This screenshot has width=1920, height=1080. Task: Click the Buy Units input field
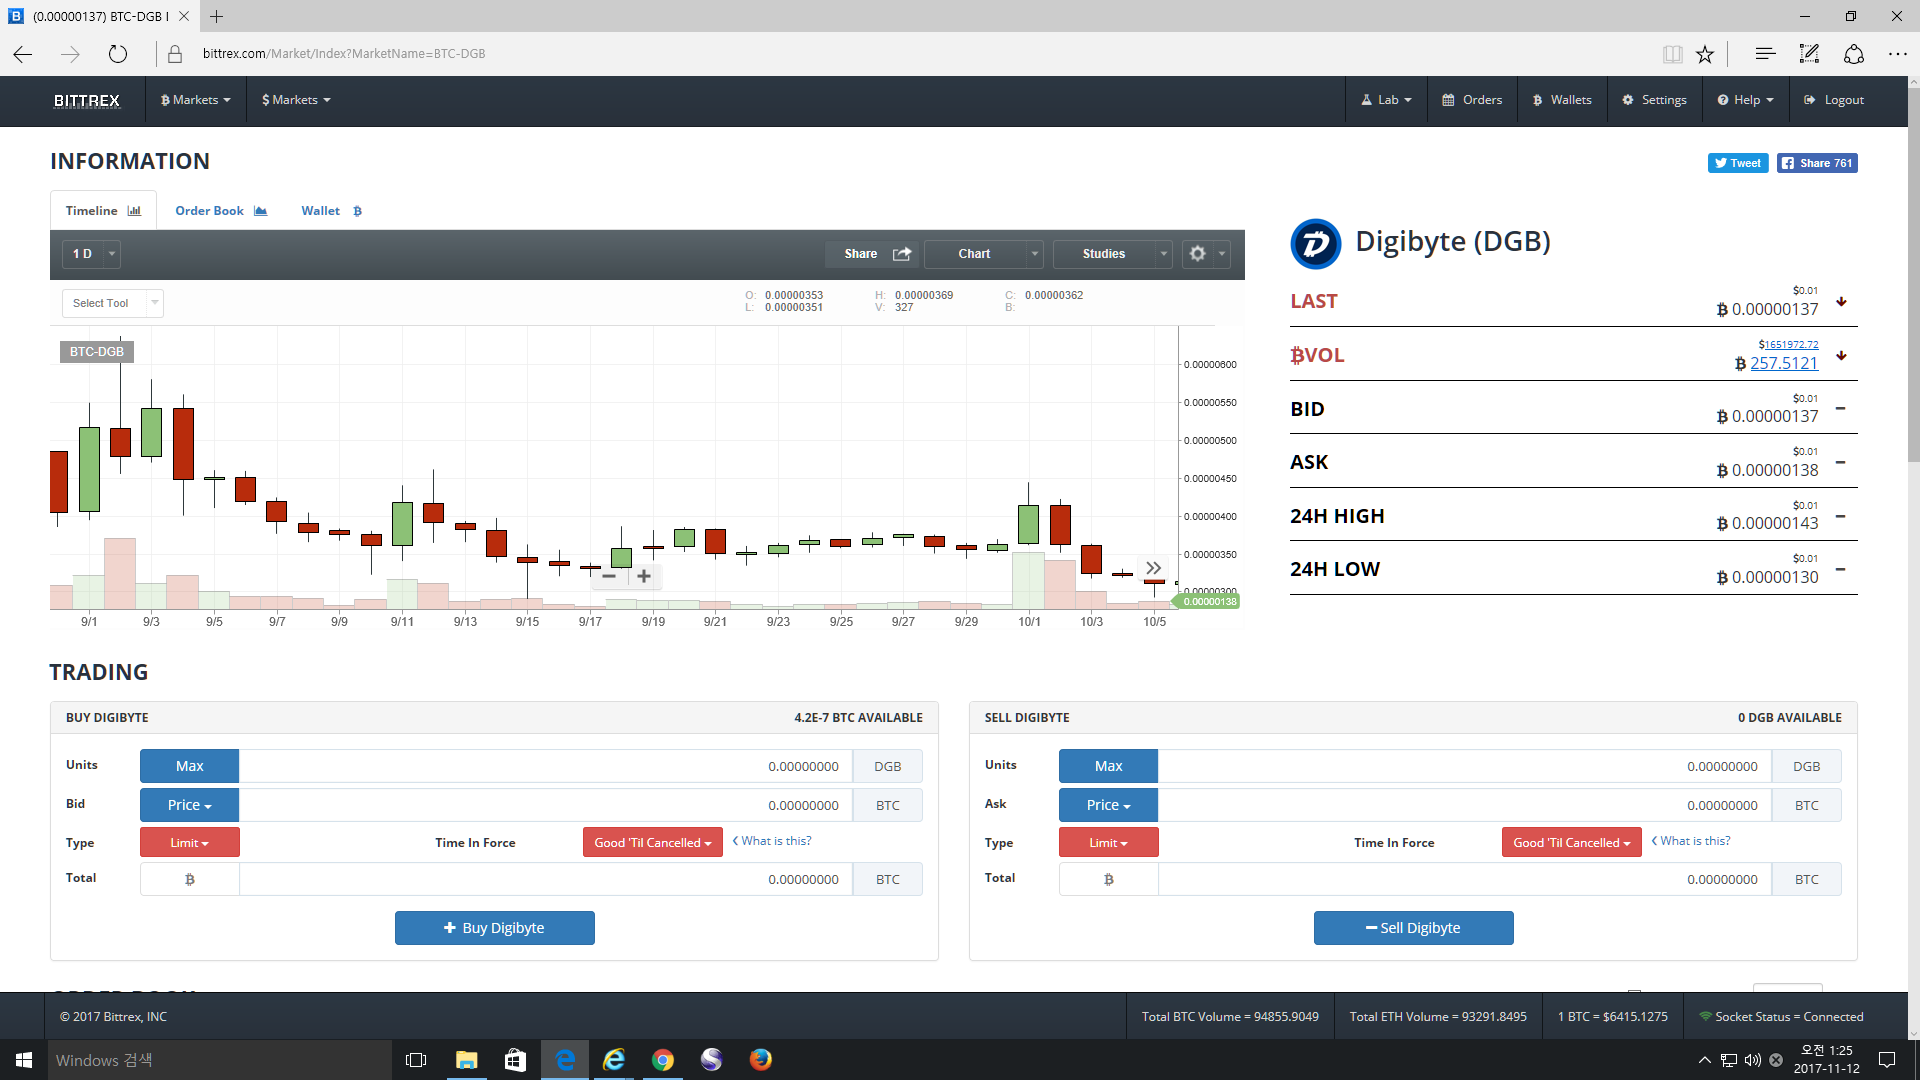coord(546,766)
